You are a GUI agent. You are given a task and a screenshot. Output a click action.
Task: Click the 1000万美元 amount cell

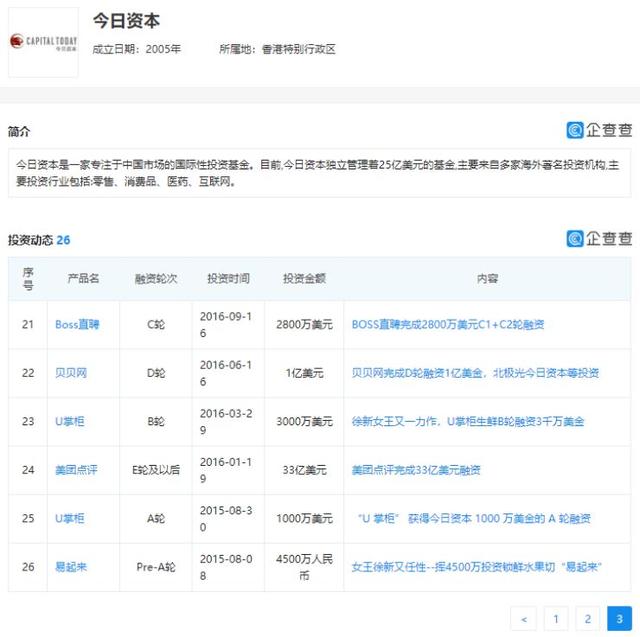click(x=304, y=519)
